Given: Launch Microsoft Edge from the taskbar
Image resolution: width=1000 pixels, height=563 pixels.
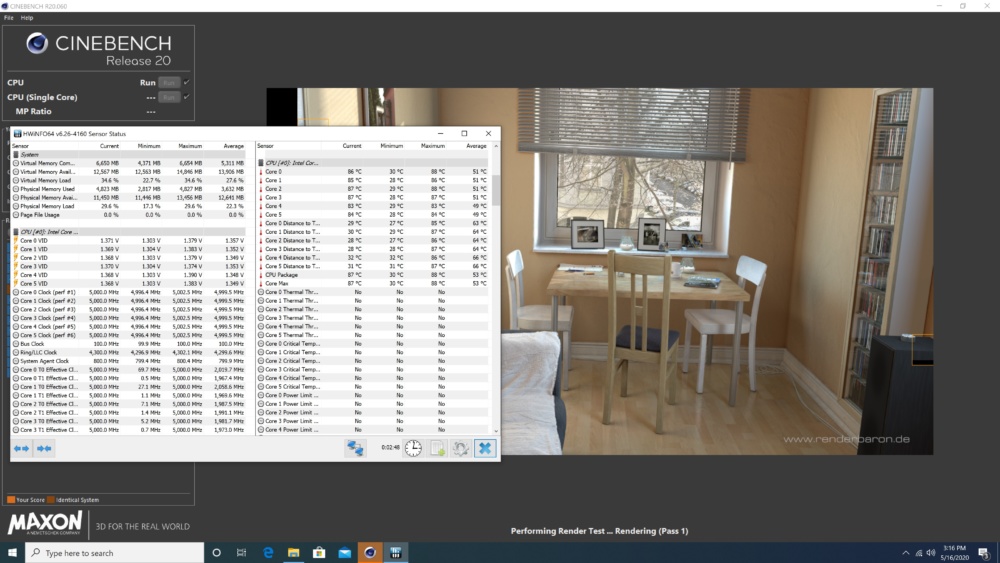Looking at the screenshot, I should tap(268, 553).
